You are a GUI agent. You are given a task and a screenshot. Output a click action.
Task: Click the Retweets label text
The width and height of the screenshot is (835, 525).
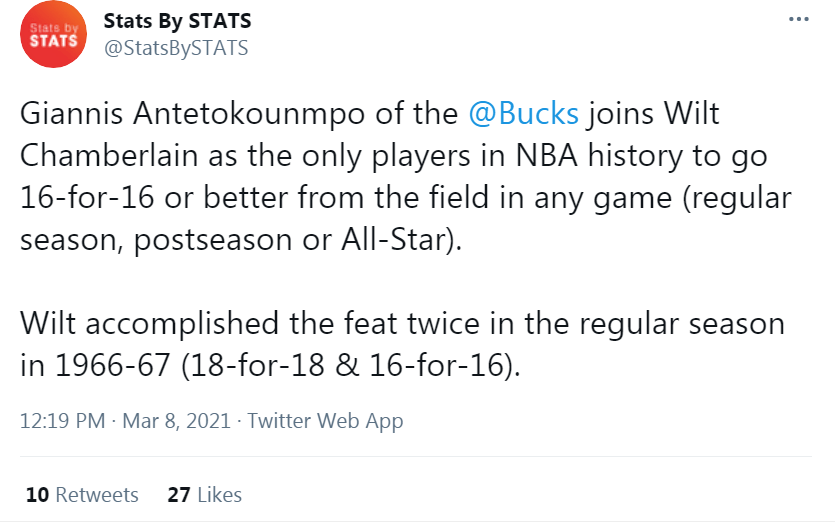[x=97, y=495]
